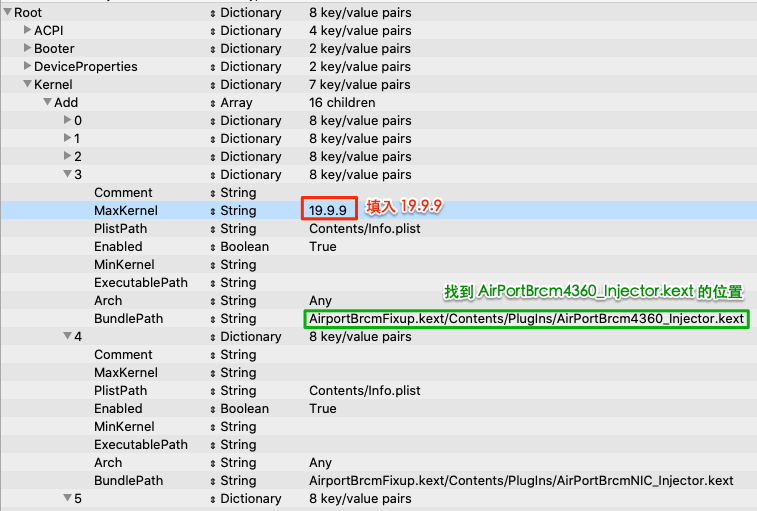757x511 pixels.
Task: Expand the ACPI dictionary
Action: tap(28, 30)
